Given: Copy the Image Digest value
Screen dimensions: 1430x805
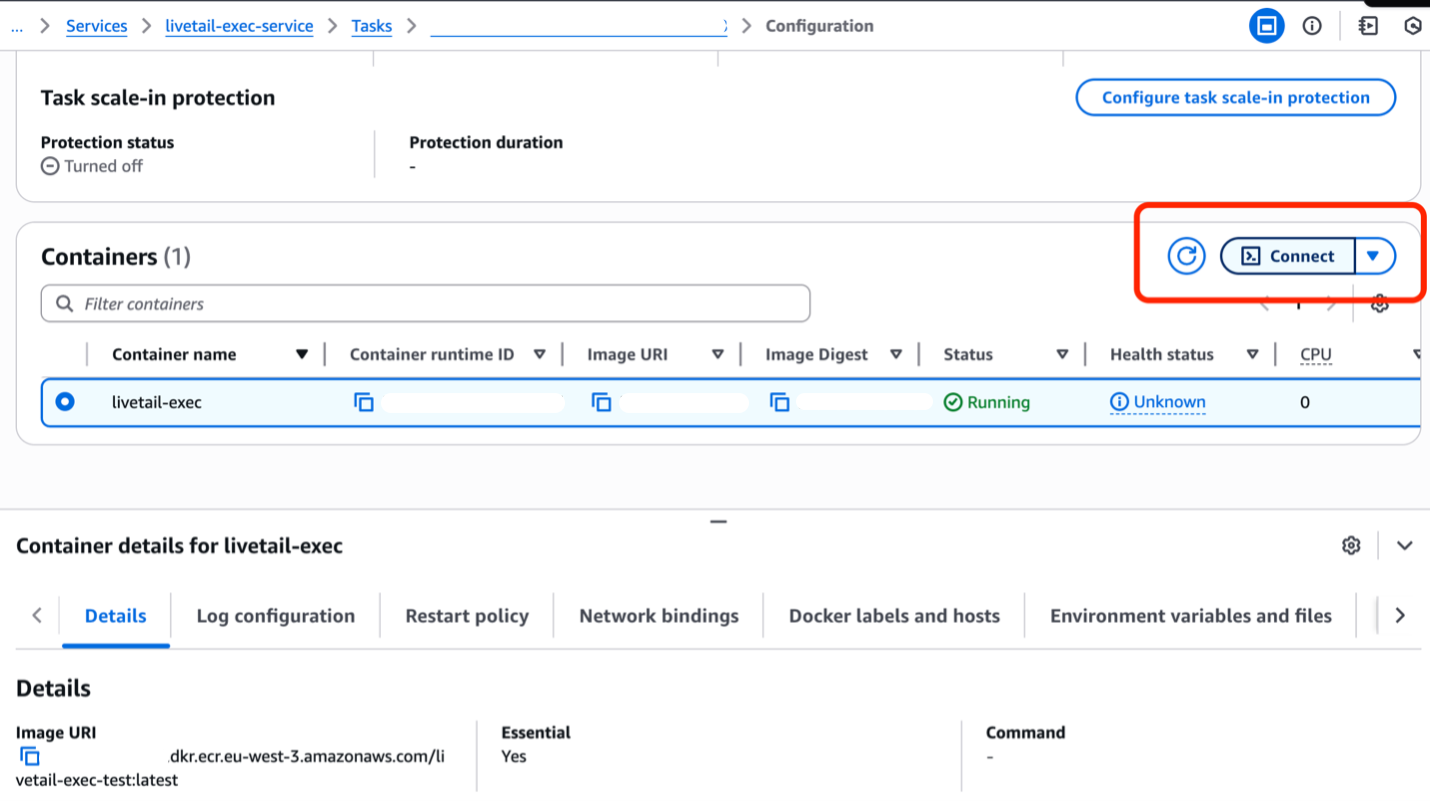Looking at the screenshot, I should pyautogui.click(x=779, y=401).
